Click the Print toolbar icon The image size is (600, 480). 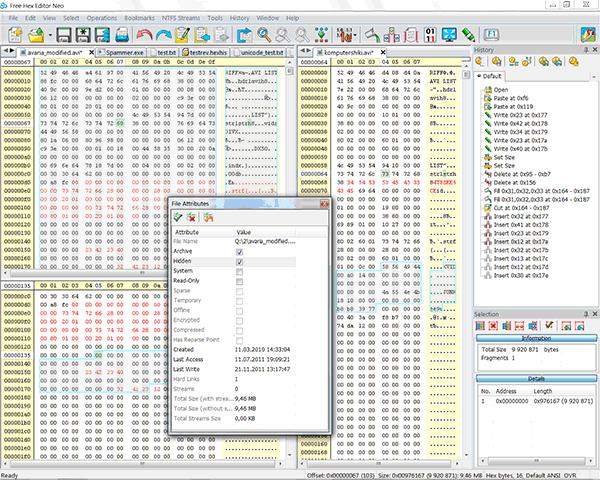(122, 35)
